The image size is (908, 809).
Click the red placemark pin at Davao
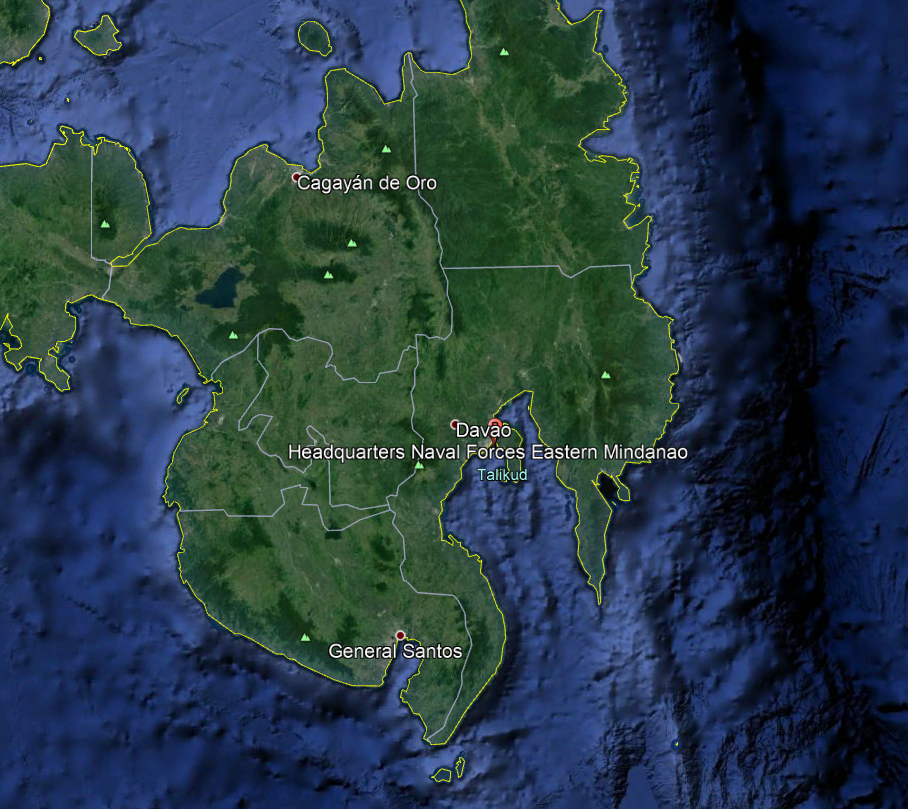pos(495,430)
